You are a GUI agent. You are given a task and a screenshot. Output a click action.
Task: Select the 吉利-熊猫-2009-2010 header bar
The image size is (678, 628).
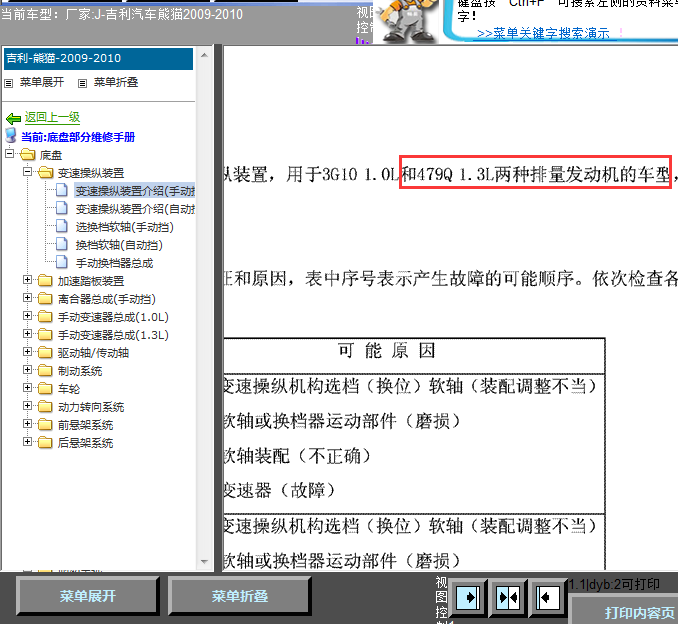99,58
